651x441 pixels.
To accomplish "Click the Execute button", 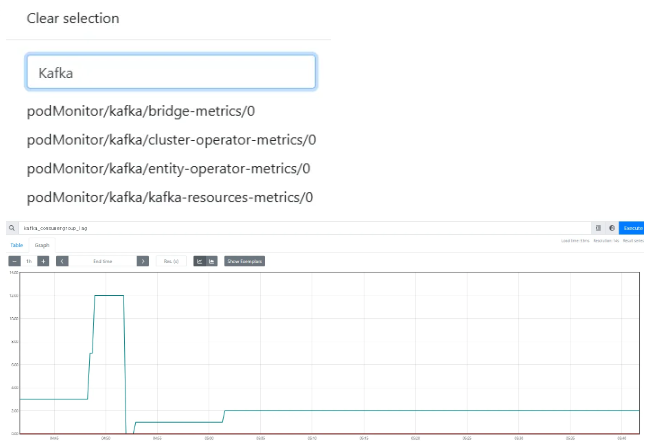I will [631, 228].
